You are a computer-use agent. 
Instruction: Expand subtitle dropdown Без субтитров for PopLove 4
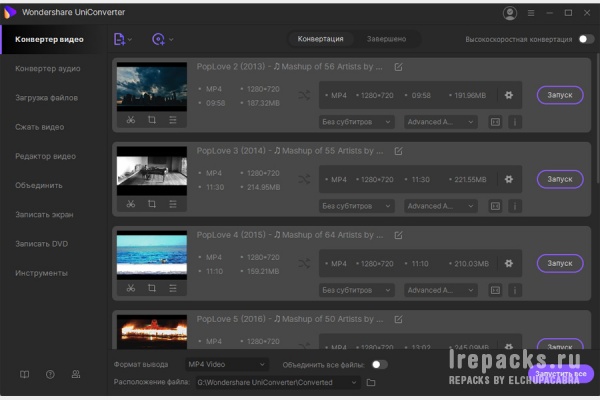[356, 291]
